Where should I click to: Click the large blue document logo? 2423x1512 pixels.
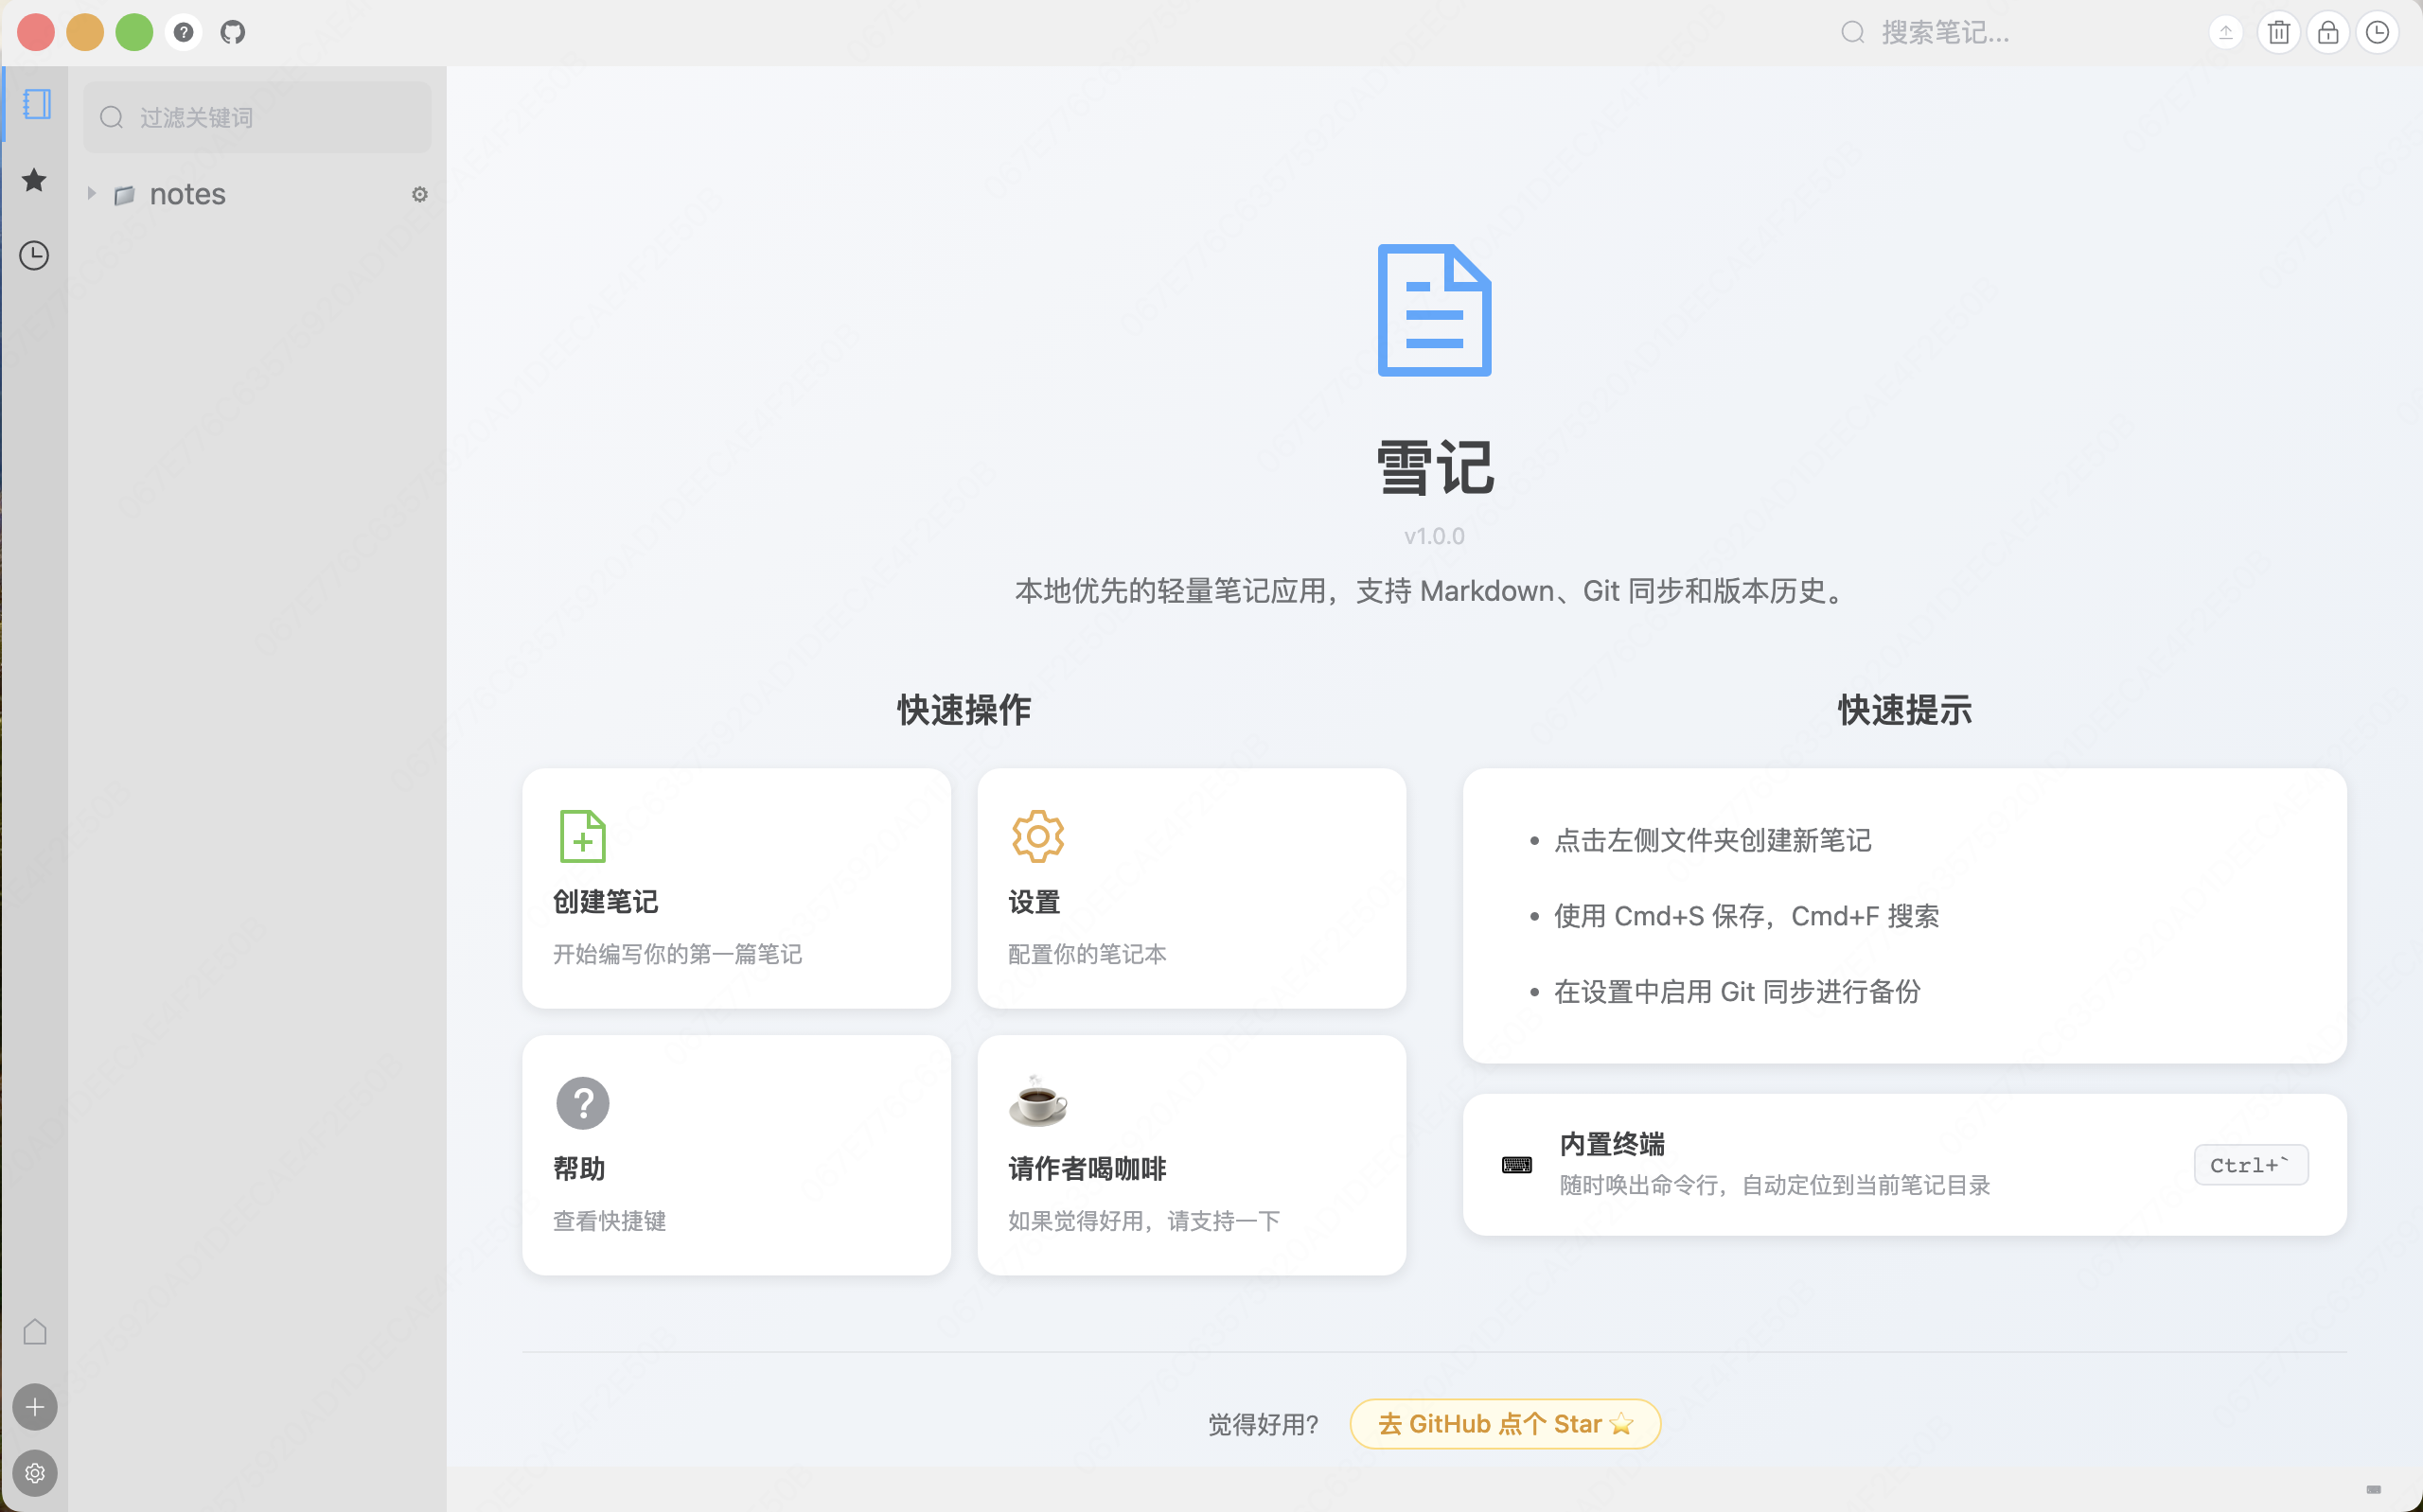[1435, 310]
